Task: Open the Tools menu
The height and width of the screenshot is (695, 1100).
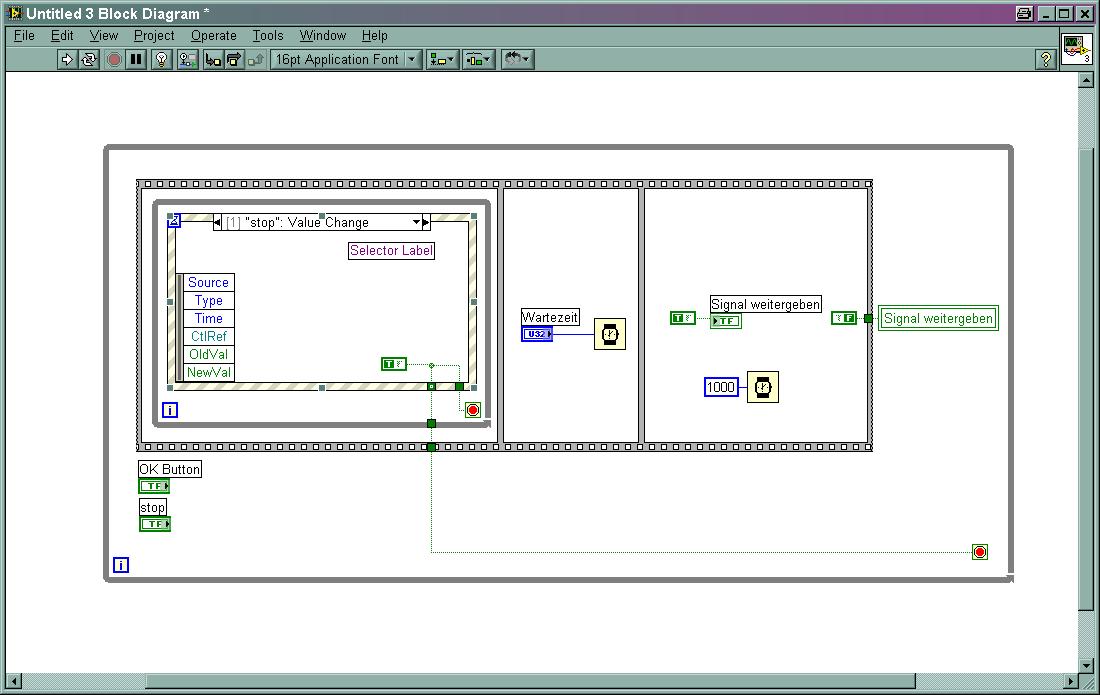Action: [x=267, y=36]
